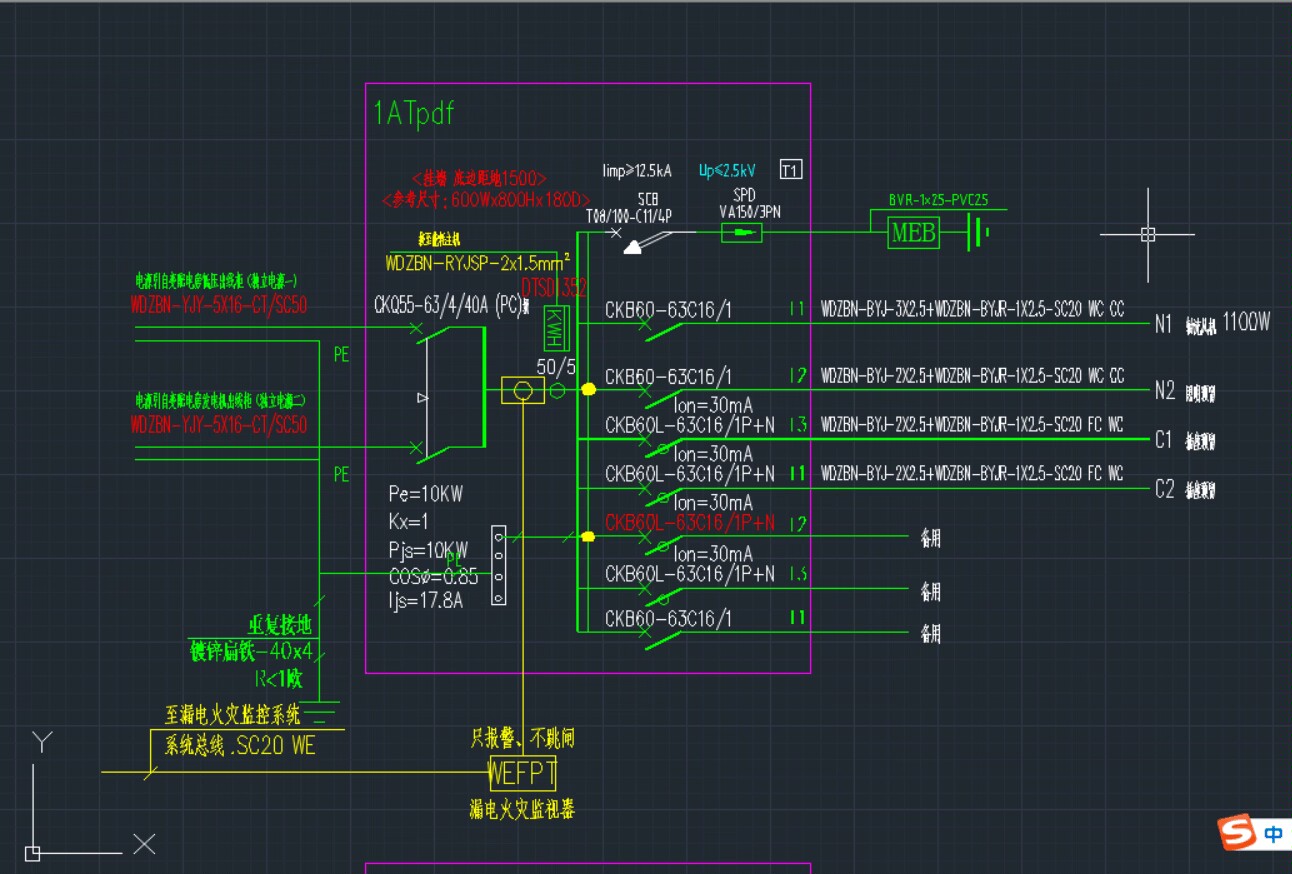Select the Kx=1 parameter text
This screenshot has width=1292, height=874.
point(408,521)
